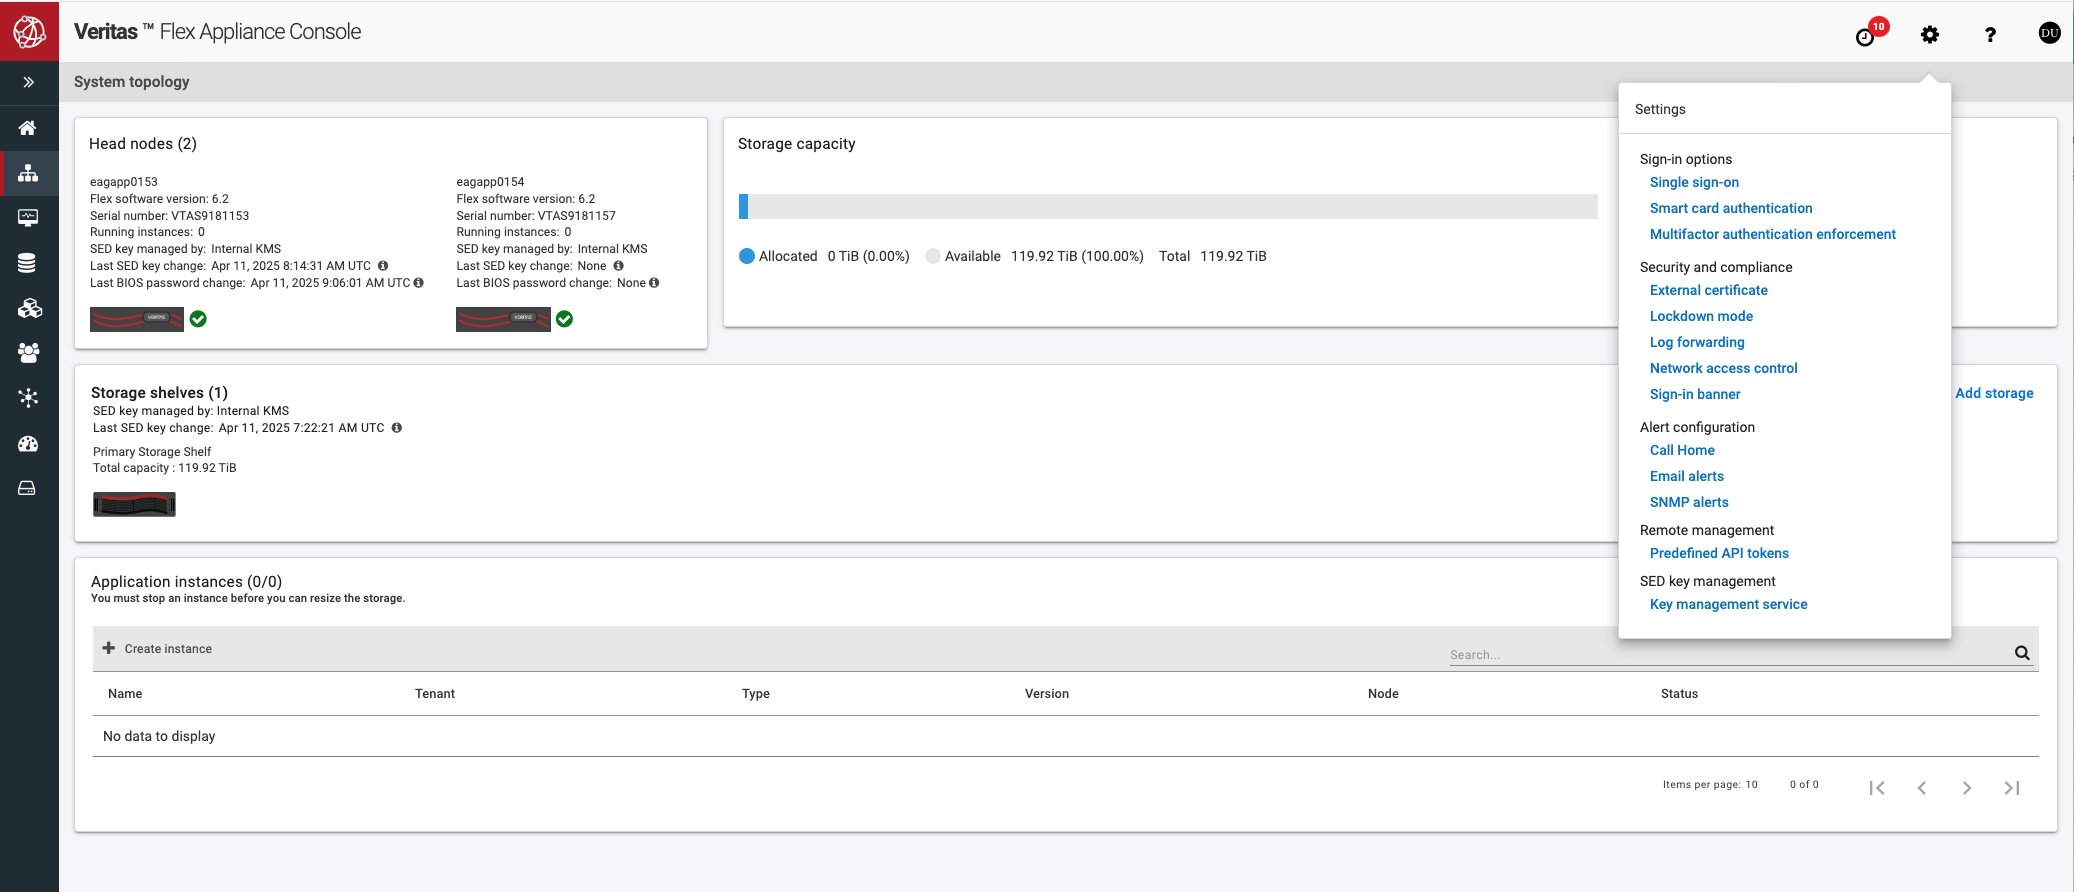Open the monitor icon in sidebar
This screenshot has height=892, width=2074.
[x=28, y=217]
